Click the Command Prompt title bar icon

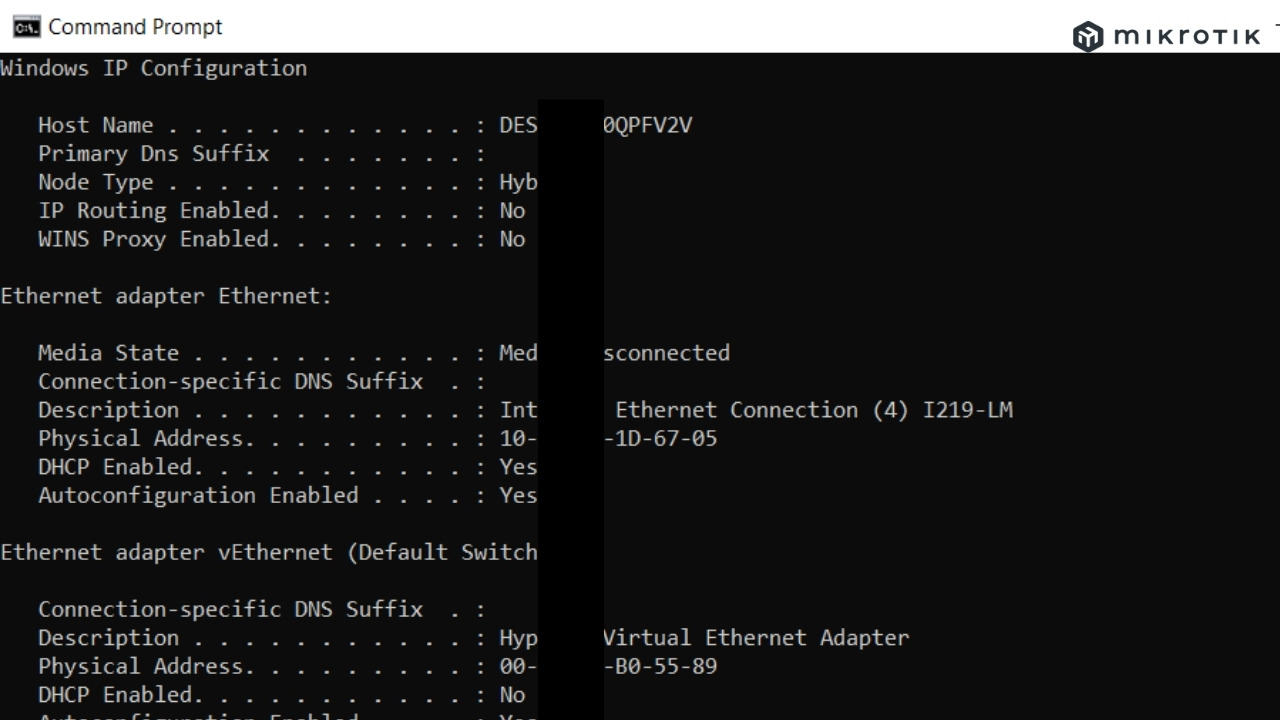tap(26, 27)
